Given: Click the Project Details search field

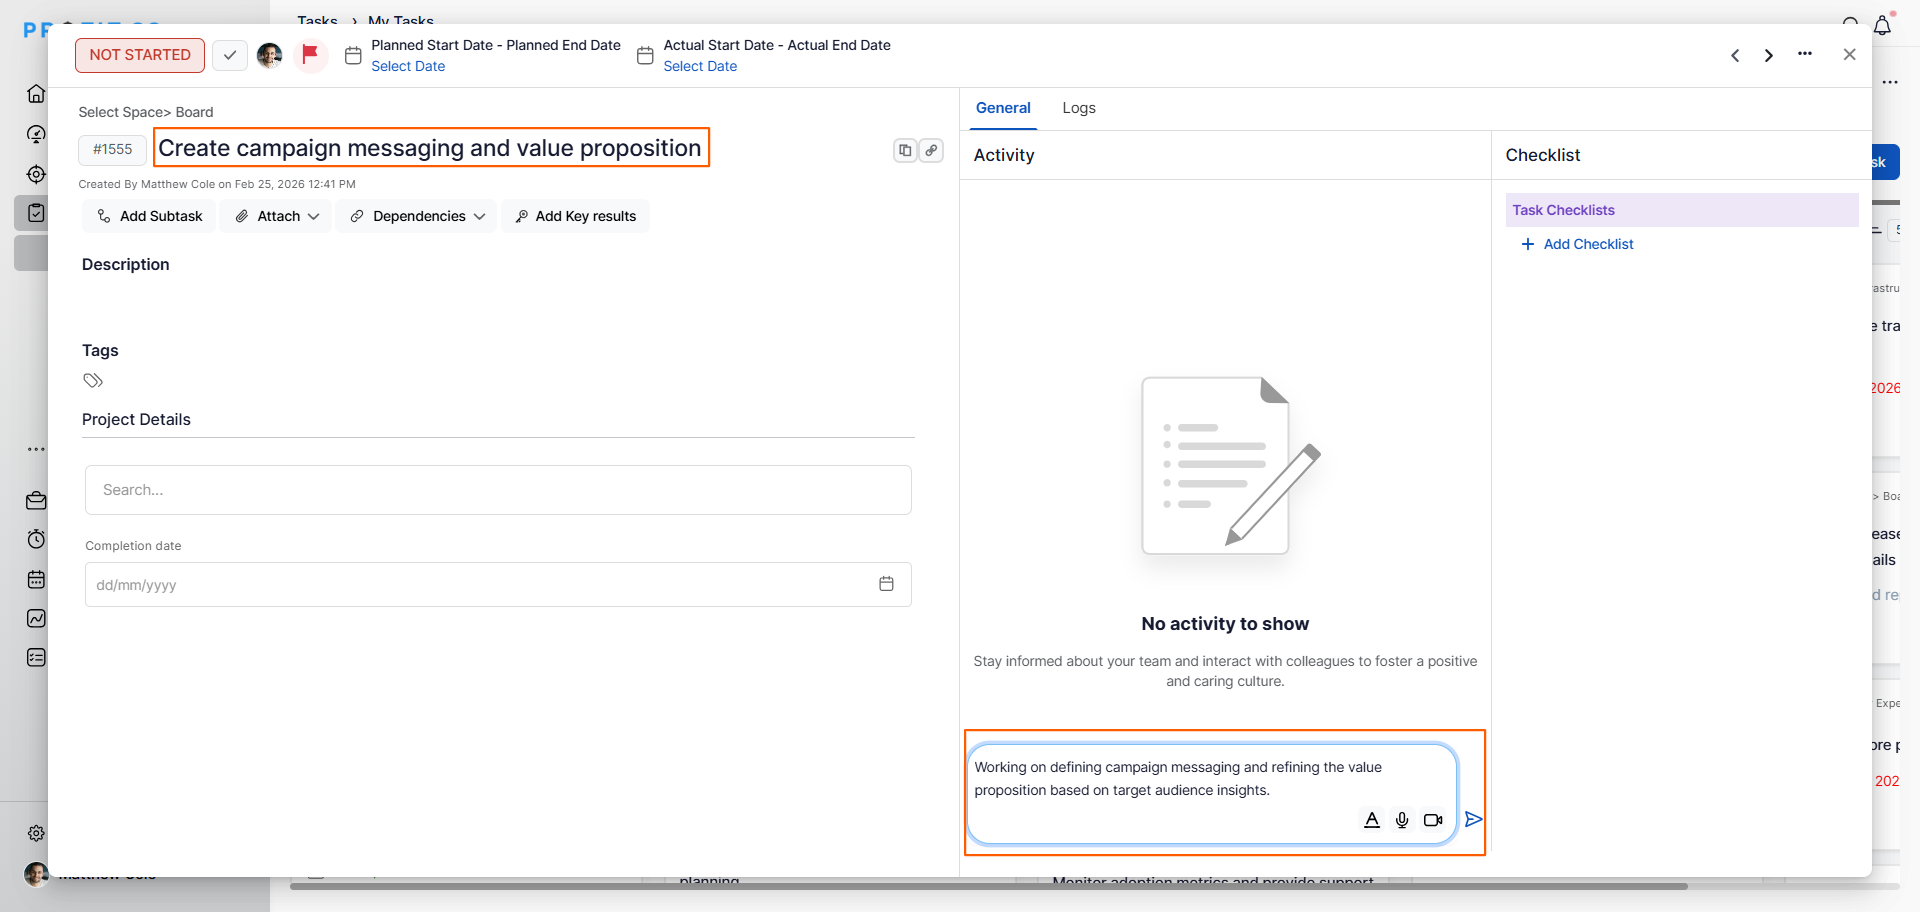Looking at the screenshot, I should point(498,490).
